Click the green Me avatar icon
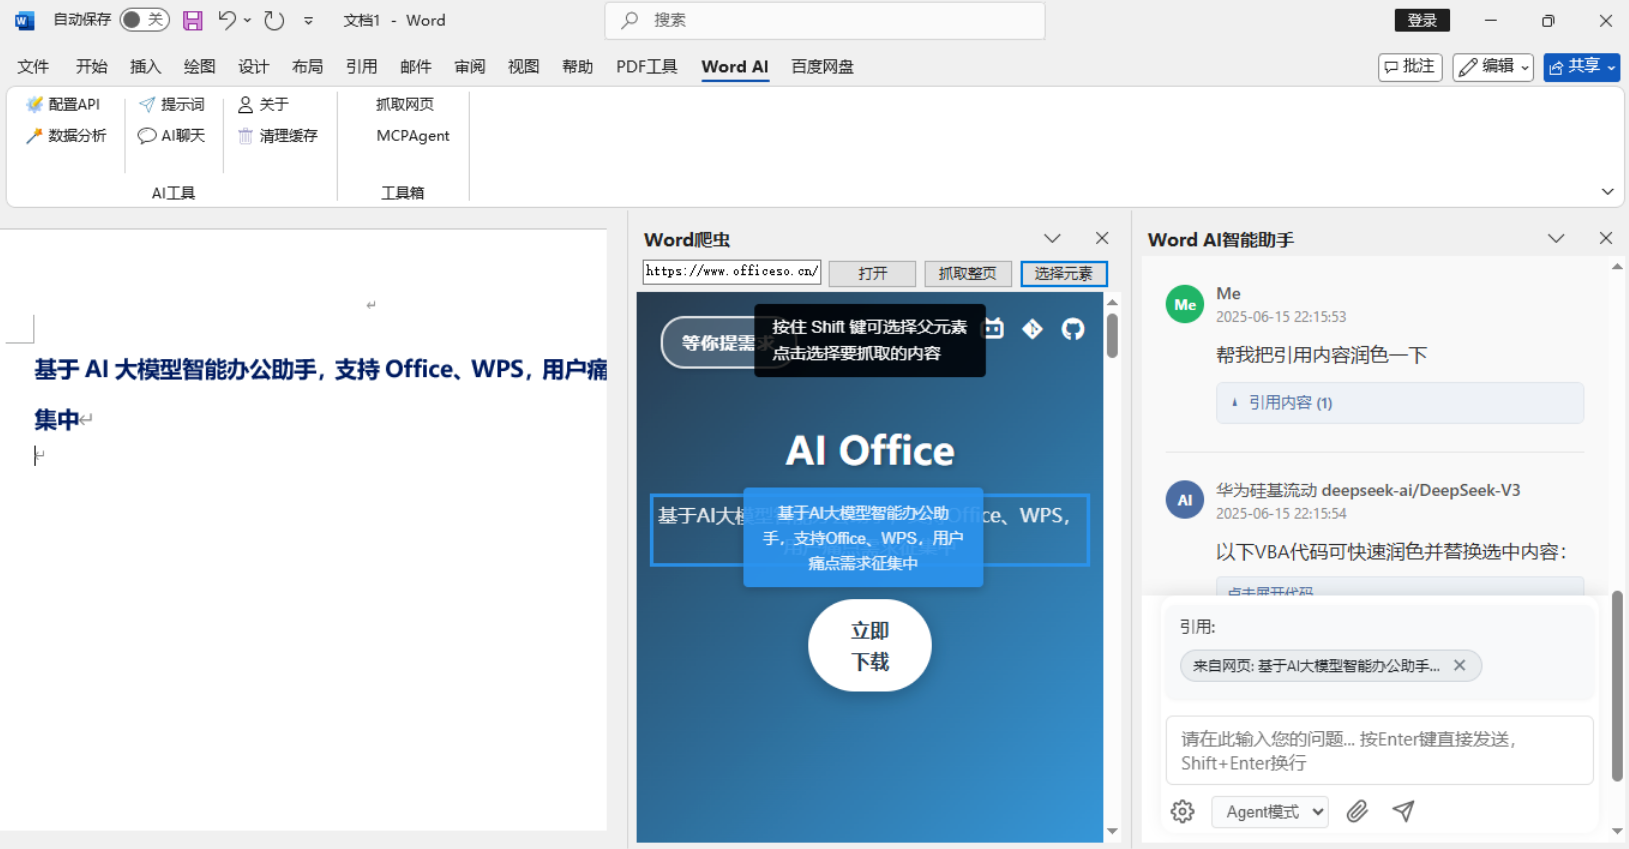The width and height of the screenshot is (1629, 849). (1185, 304)
